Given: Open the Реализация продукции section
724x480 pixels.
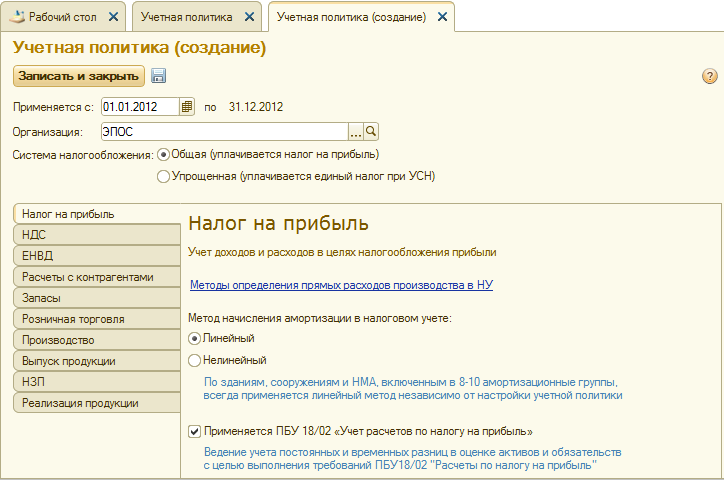Looking at the screenshot, I should coord(97,403).
